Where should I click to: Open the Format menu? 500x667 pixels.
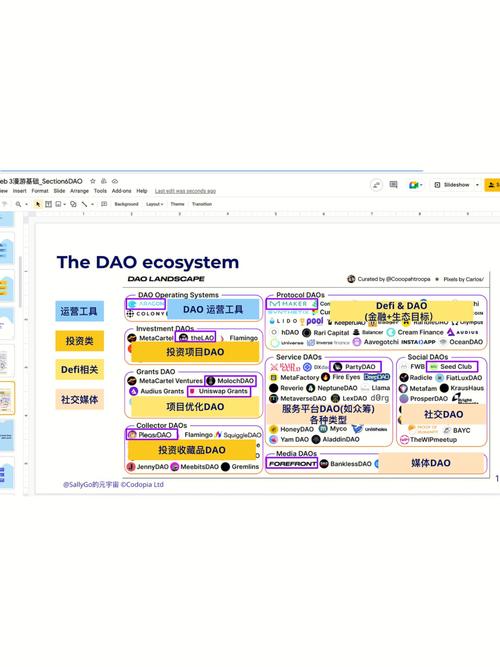(40, 191)
